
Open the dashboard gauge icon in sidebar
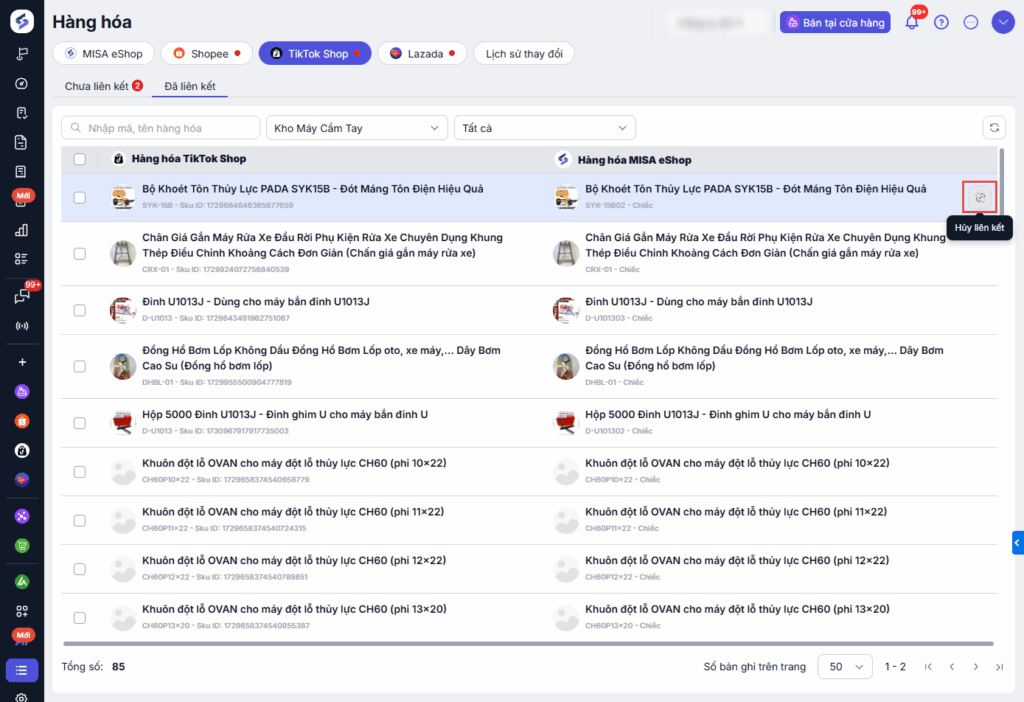[x=22, y=84]
